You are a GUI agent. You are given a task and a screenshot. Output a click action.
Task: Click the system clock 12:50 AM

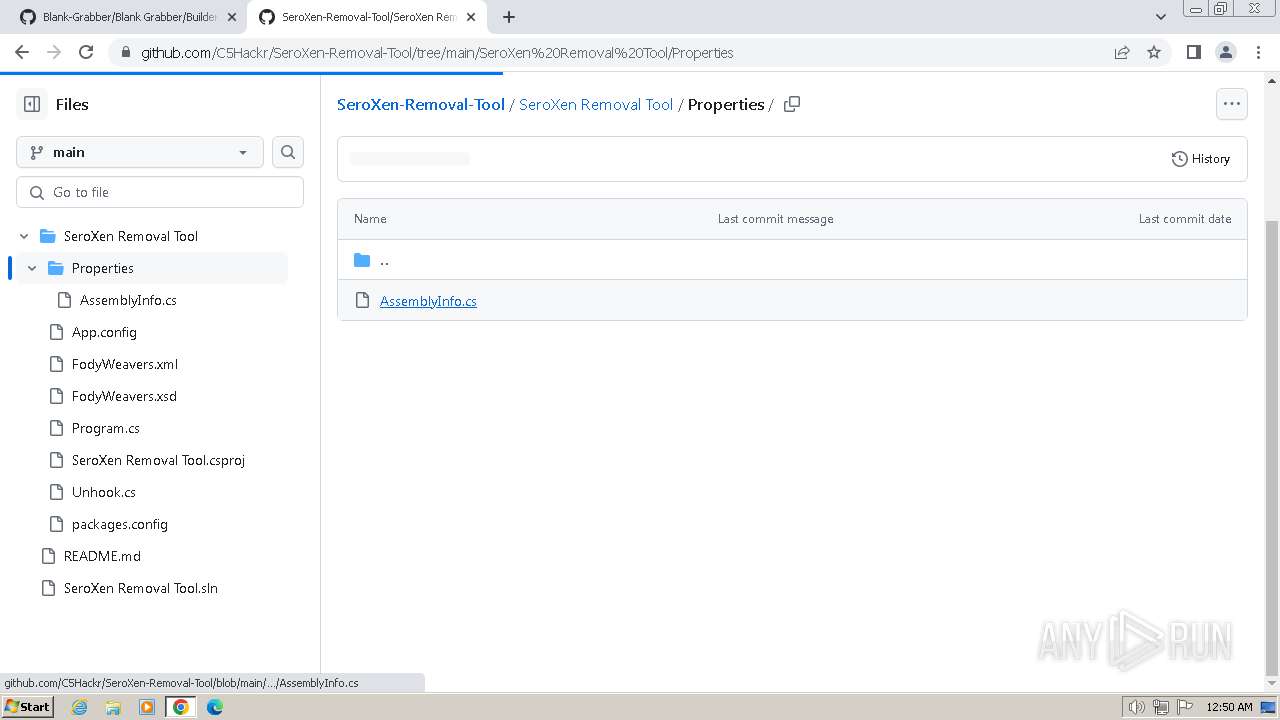pyautogui.click(x=1229, y=707)
